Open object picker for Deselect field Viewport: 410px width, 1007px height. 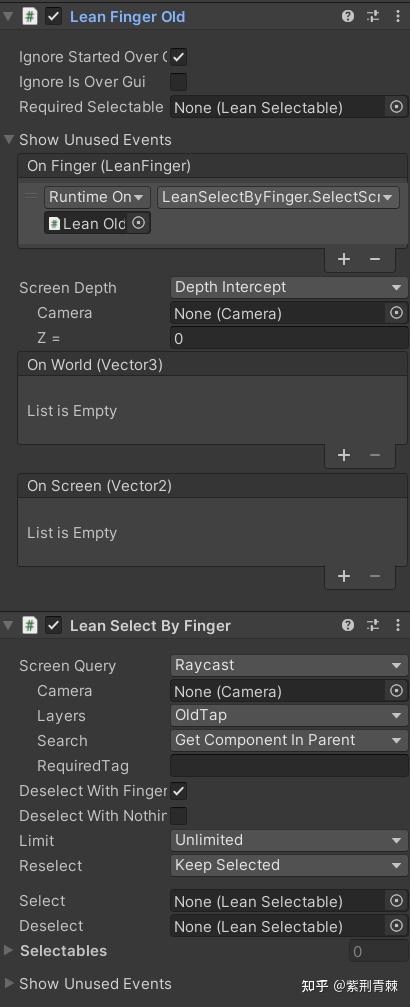[x=397, y=926]
